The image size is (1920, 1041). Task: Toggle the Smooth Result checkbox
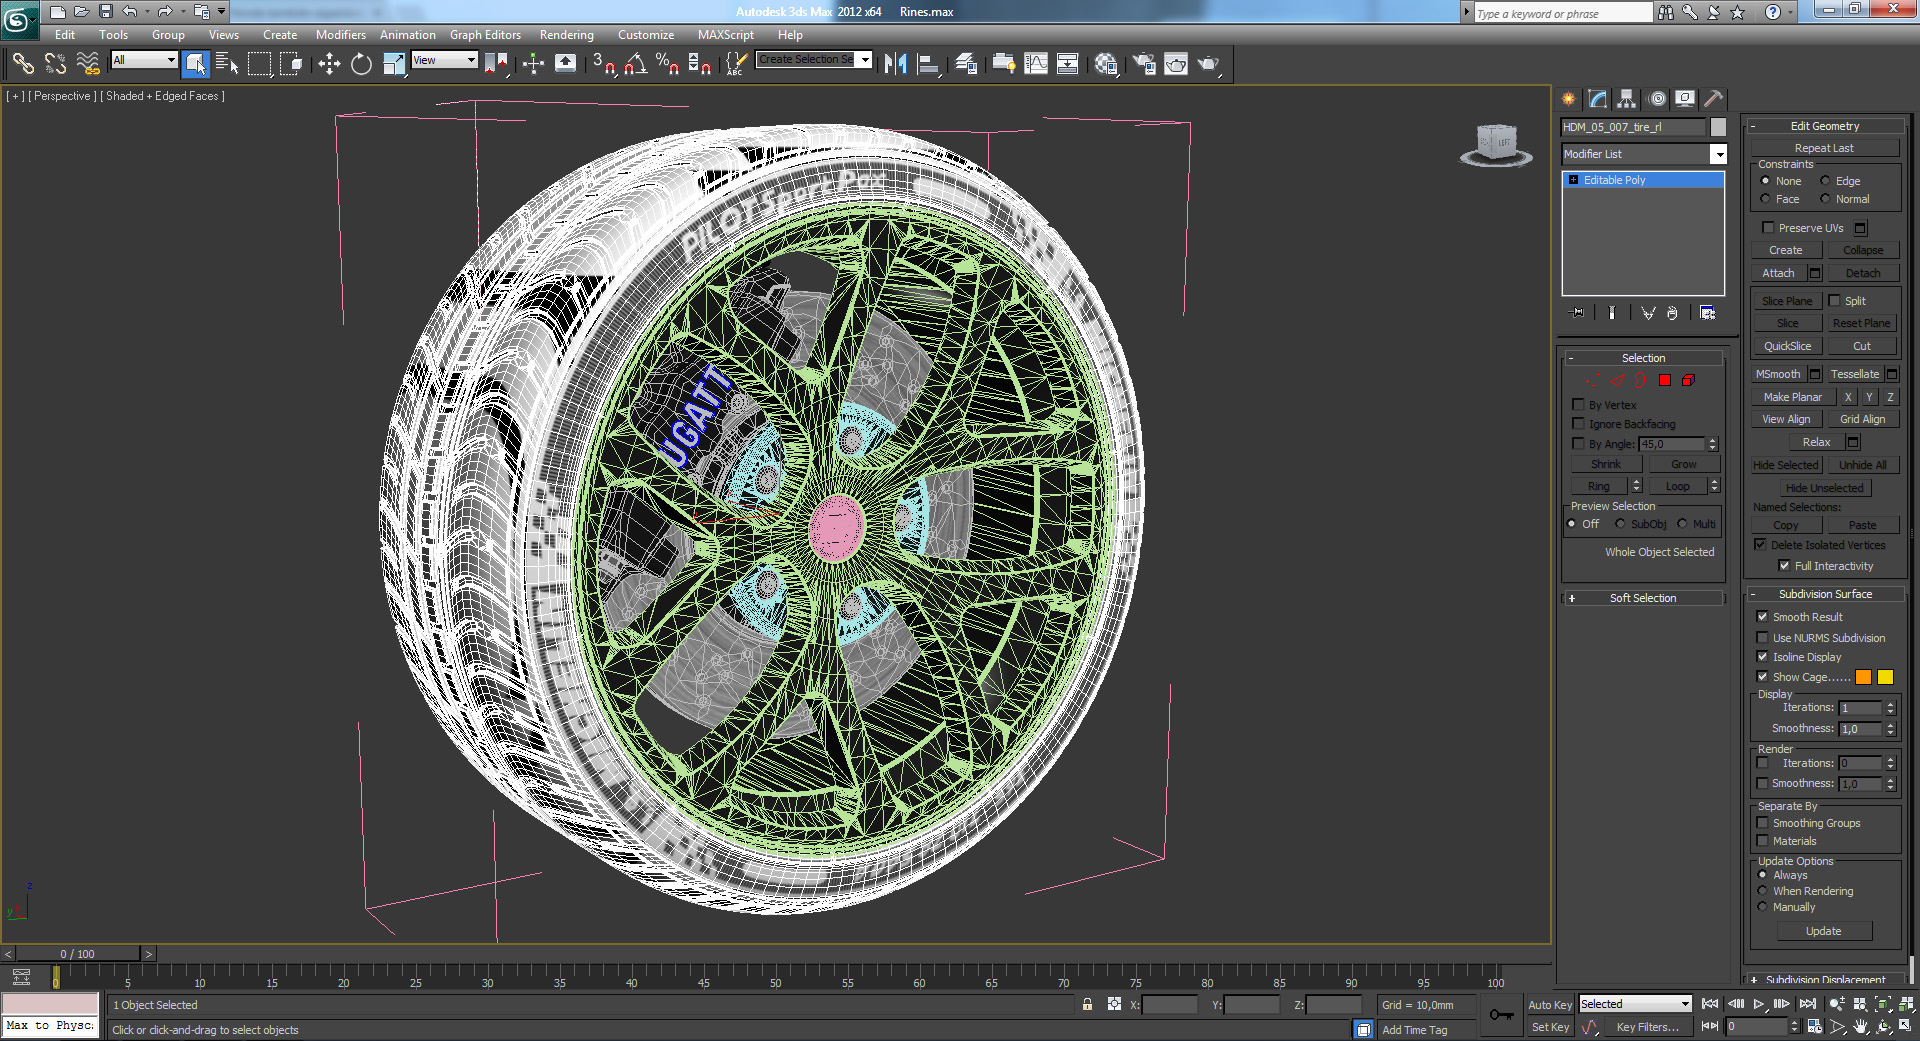pos(1762,617)
